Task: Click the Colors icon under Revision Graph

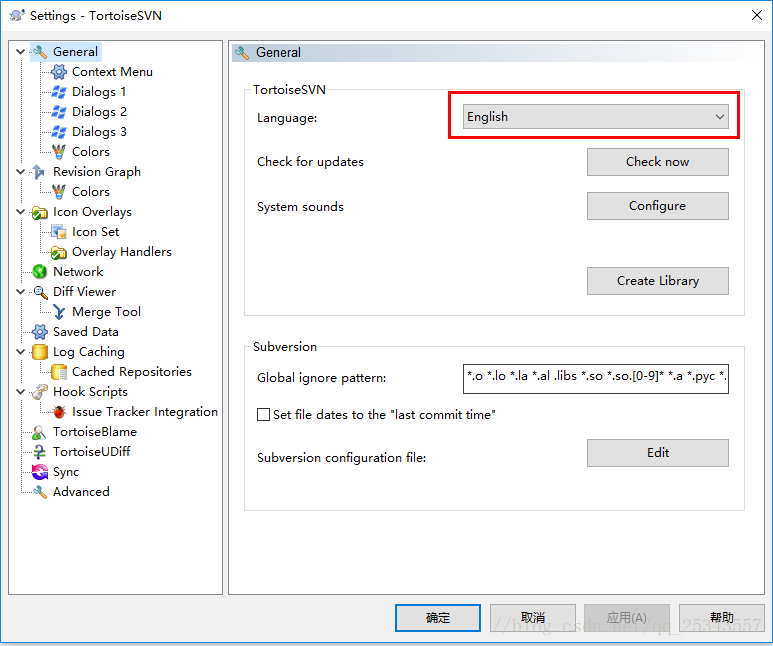Action: click(59, 192)
